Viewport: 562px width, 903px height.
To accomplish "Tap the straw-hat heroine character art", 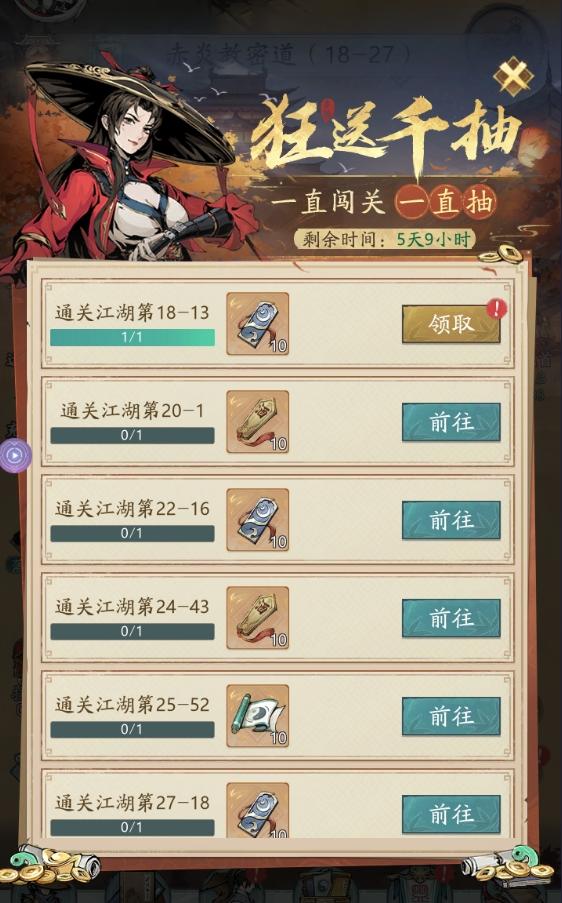I will [x=130, y=167].
